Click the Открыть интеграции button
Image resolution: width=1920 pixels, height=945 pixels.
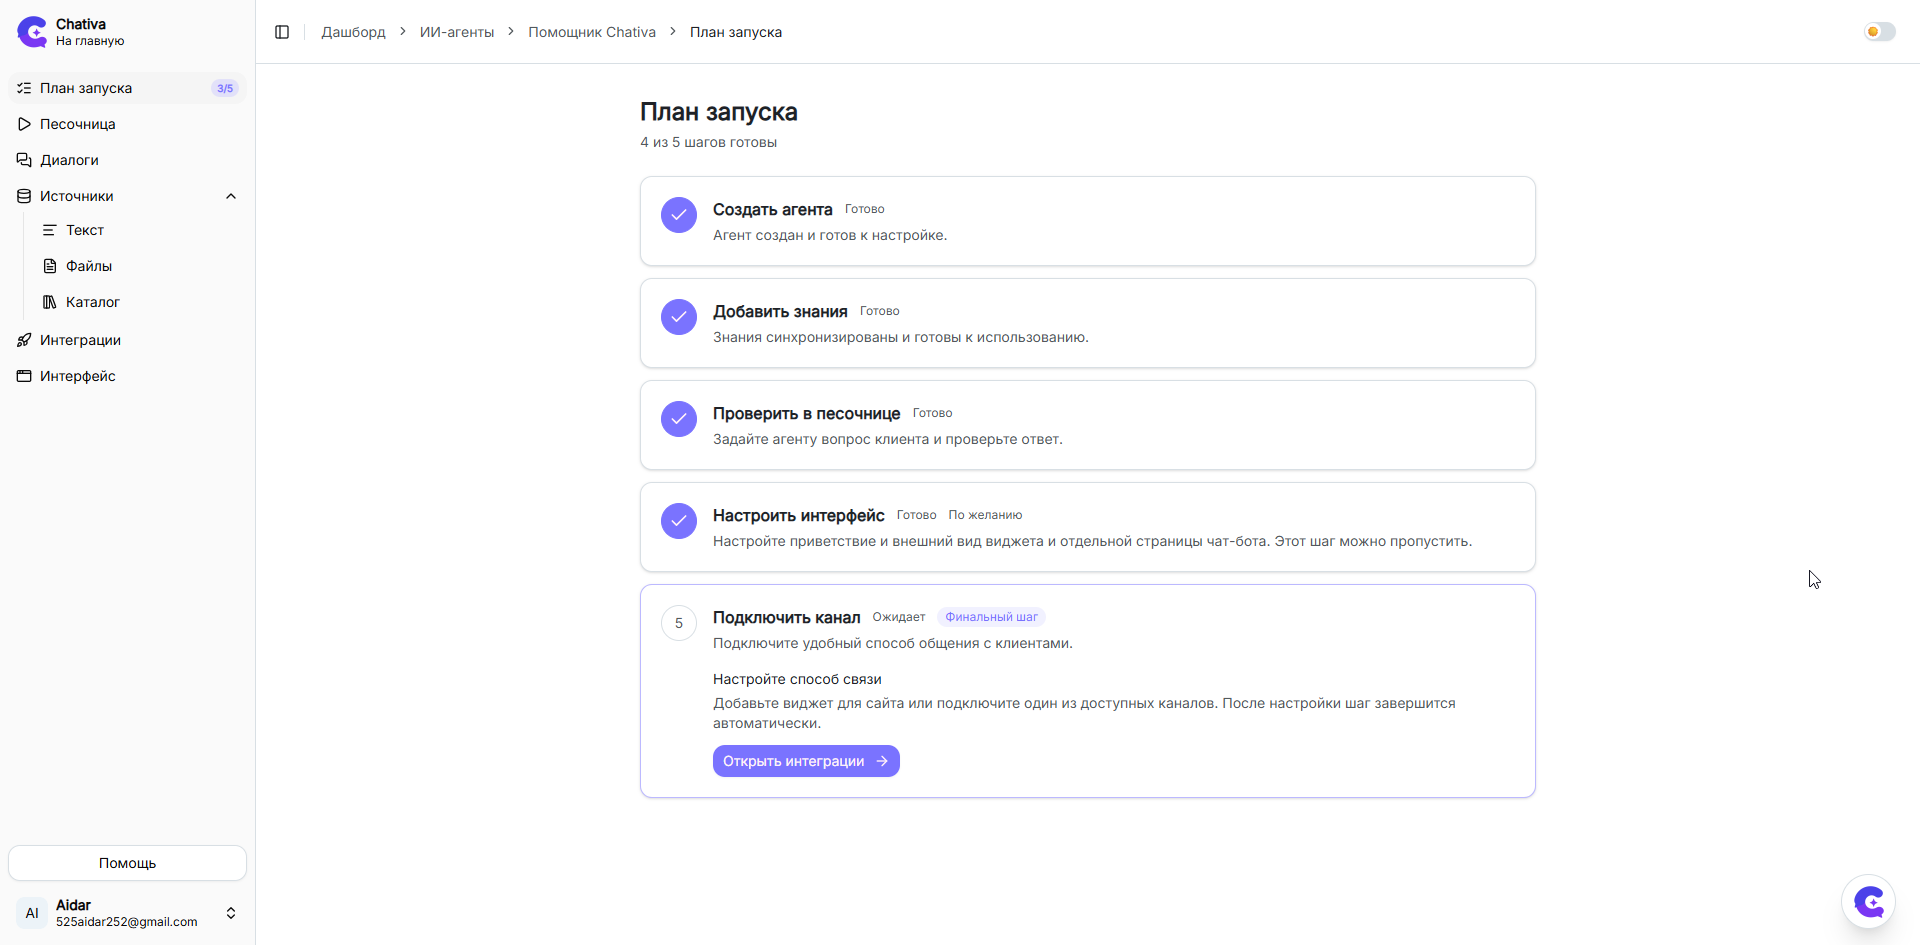(806, 761)
